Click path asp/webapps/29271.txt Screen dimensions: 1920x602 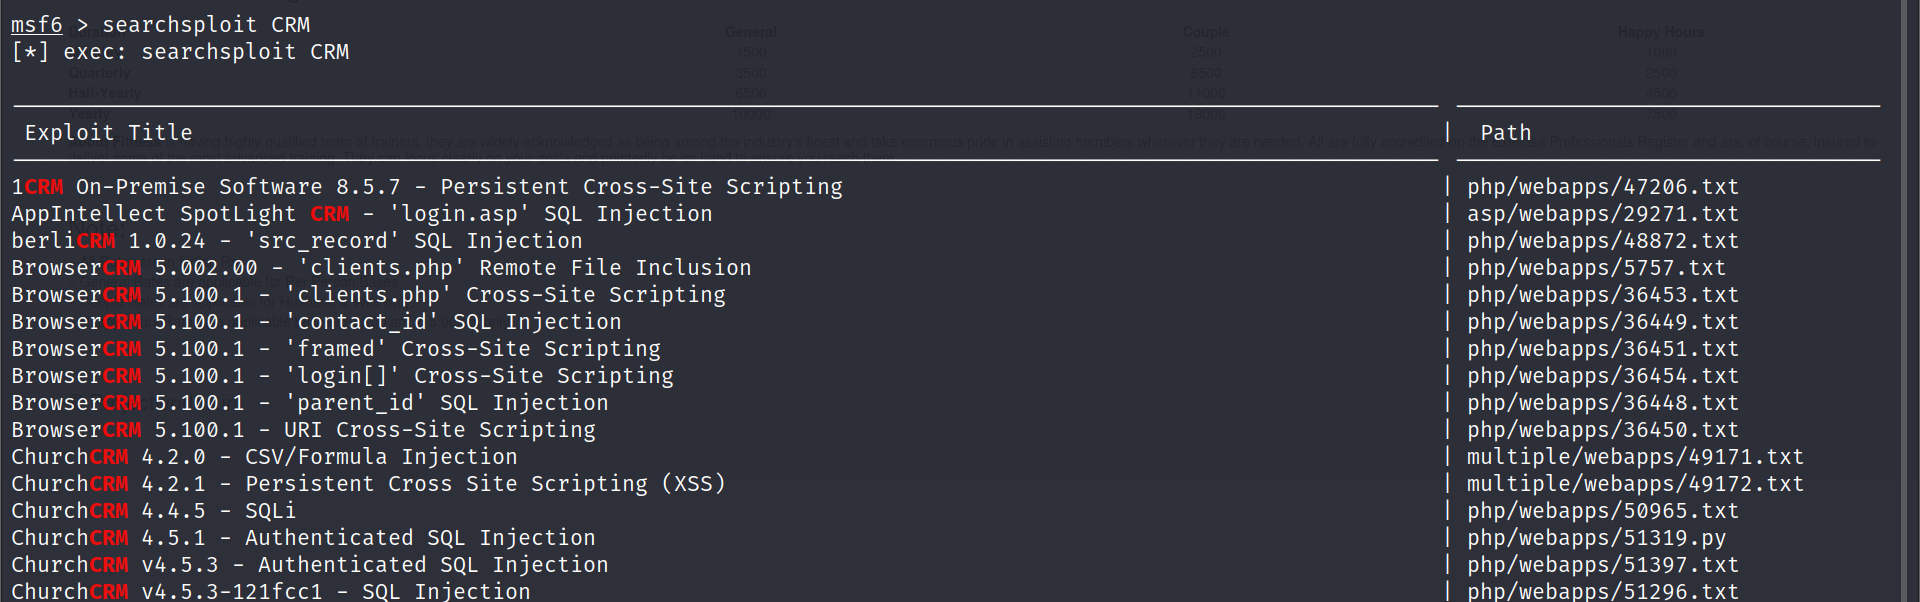pos(1603,214)
